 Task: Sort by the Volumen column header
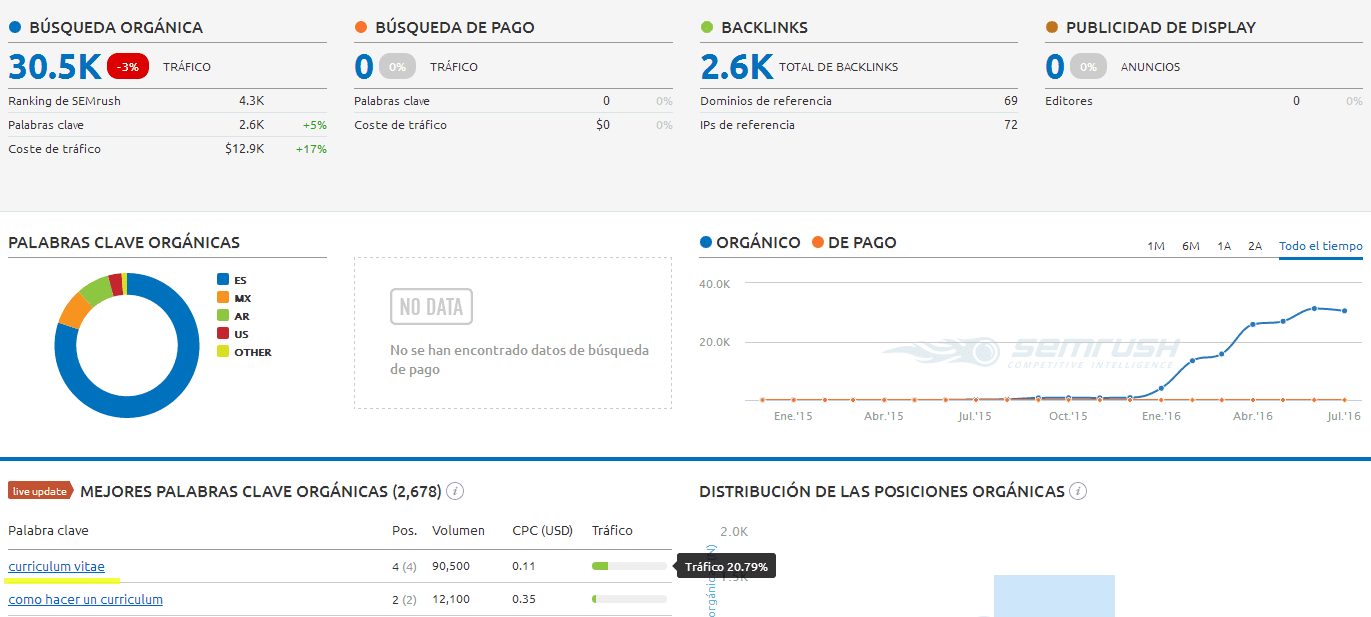tap(458, 531)
